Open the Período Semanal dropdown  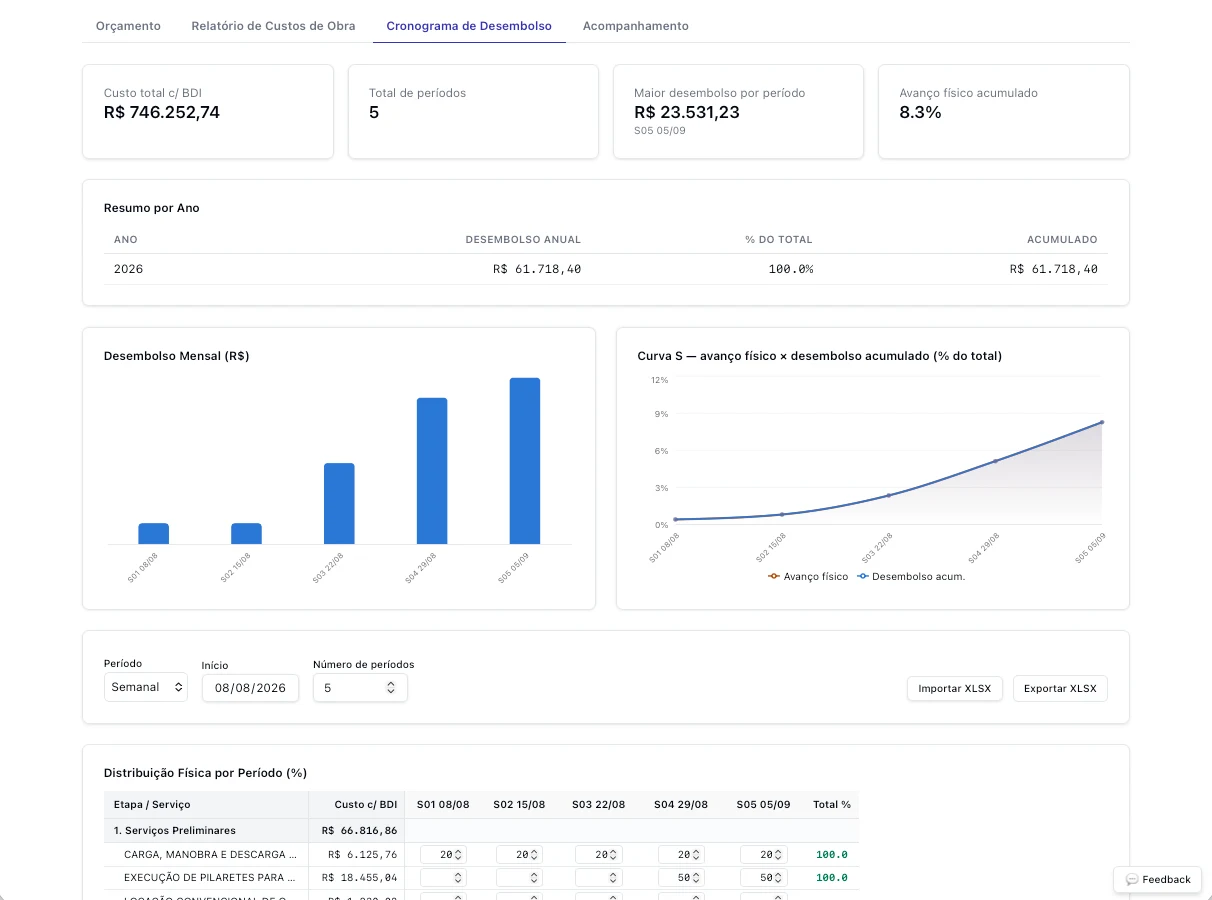pos(145,687)
